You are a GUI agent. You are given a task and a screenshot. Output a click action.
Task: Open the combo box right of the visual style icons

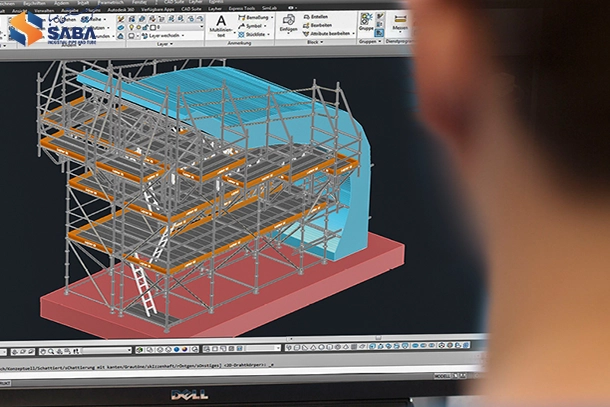[x=262, y=348]
